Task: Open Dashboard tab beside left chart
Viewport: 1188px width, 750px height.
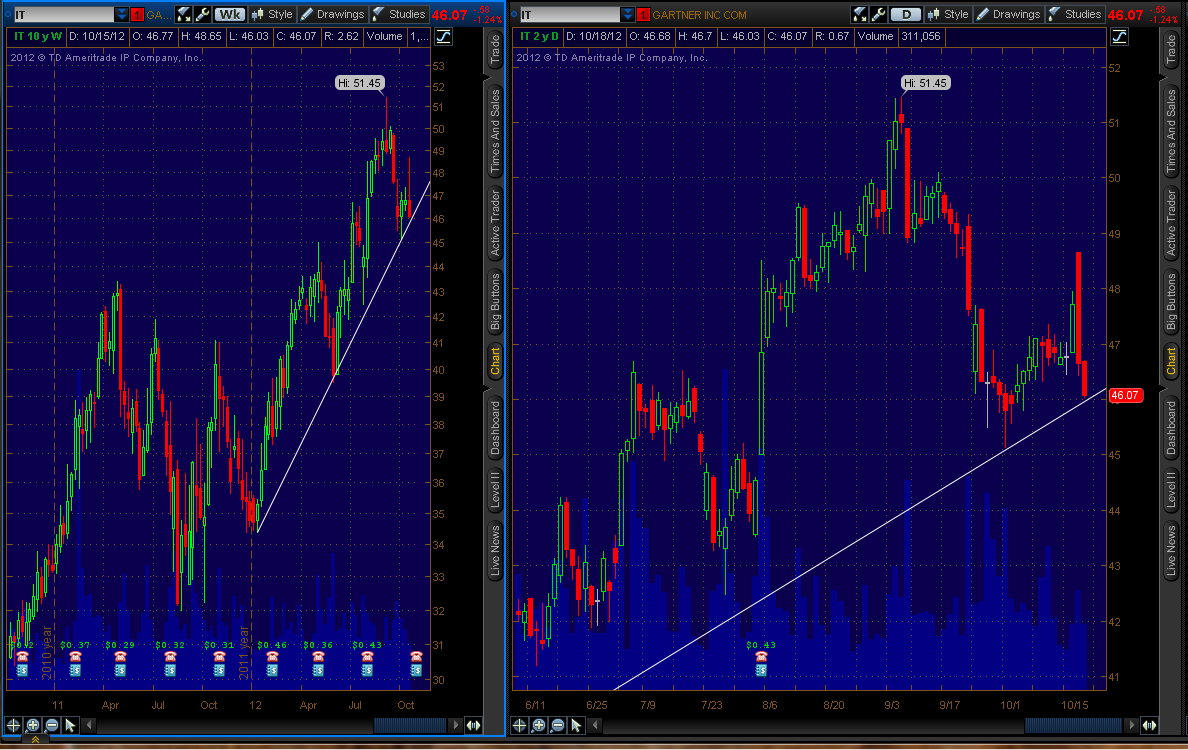Action: tap(494, 427)
